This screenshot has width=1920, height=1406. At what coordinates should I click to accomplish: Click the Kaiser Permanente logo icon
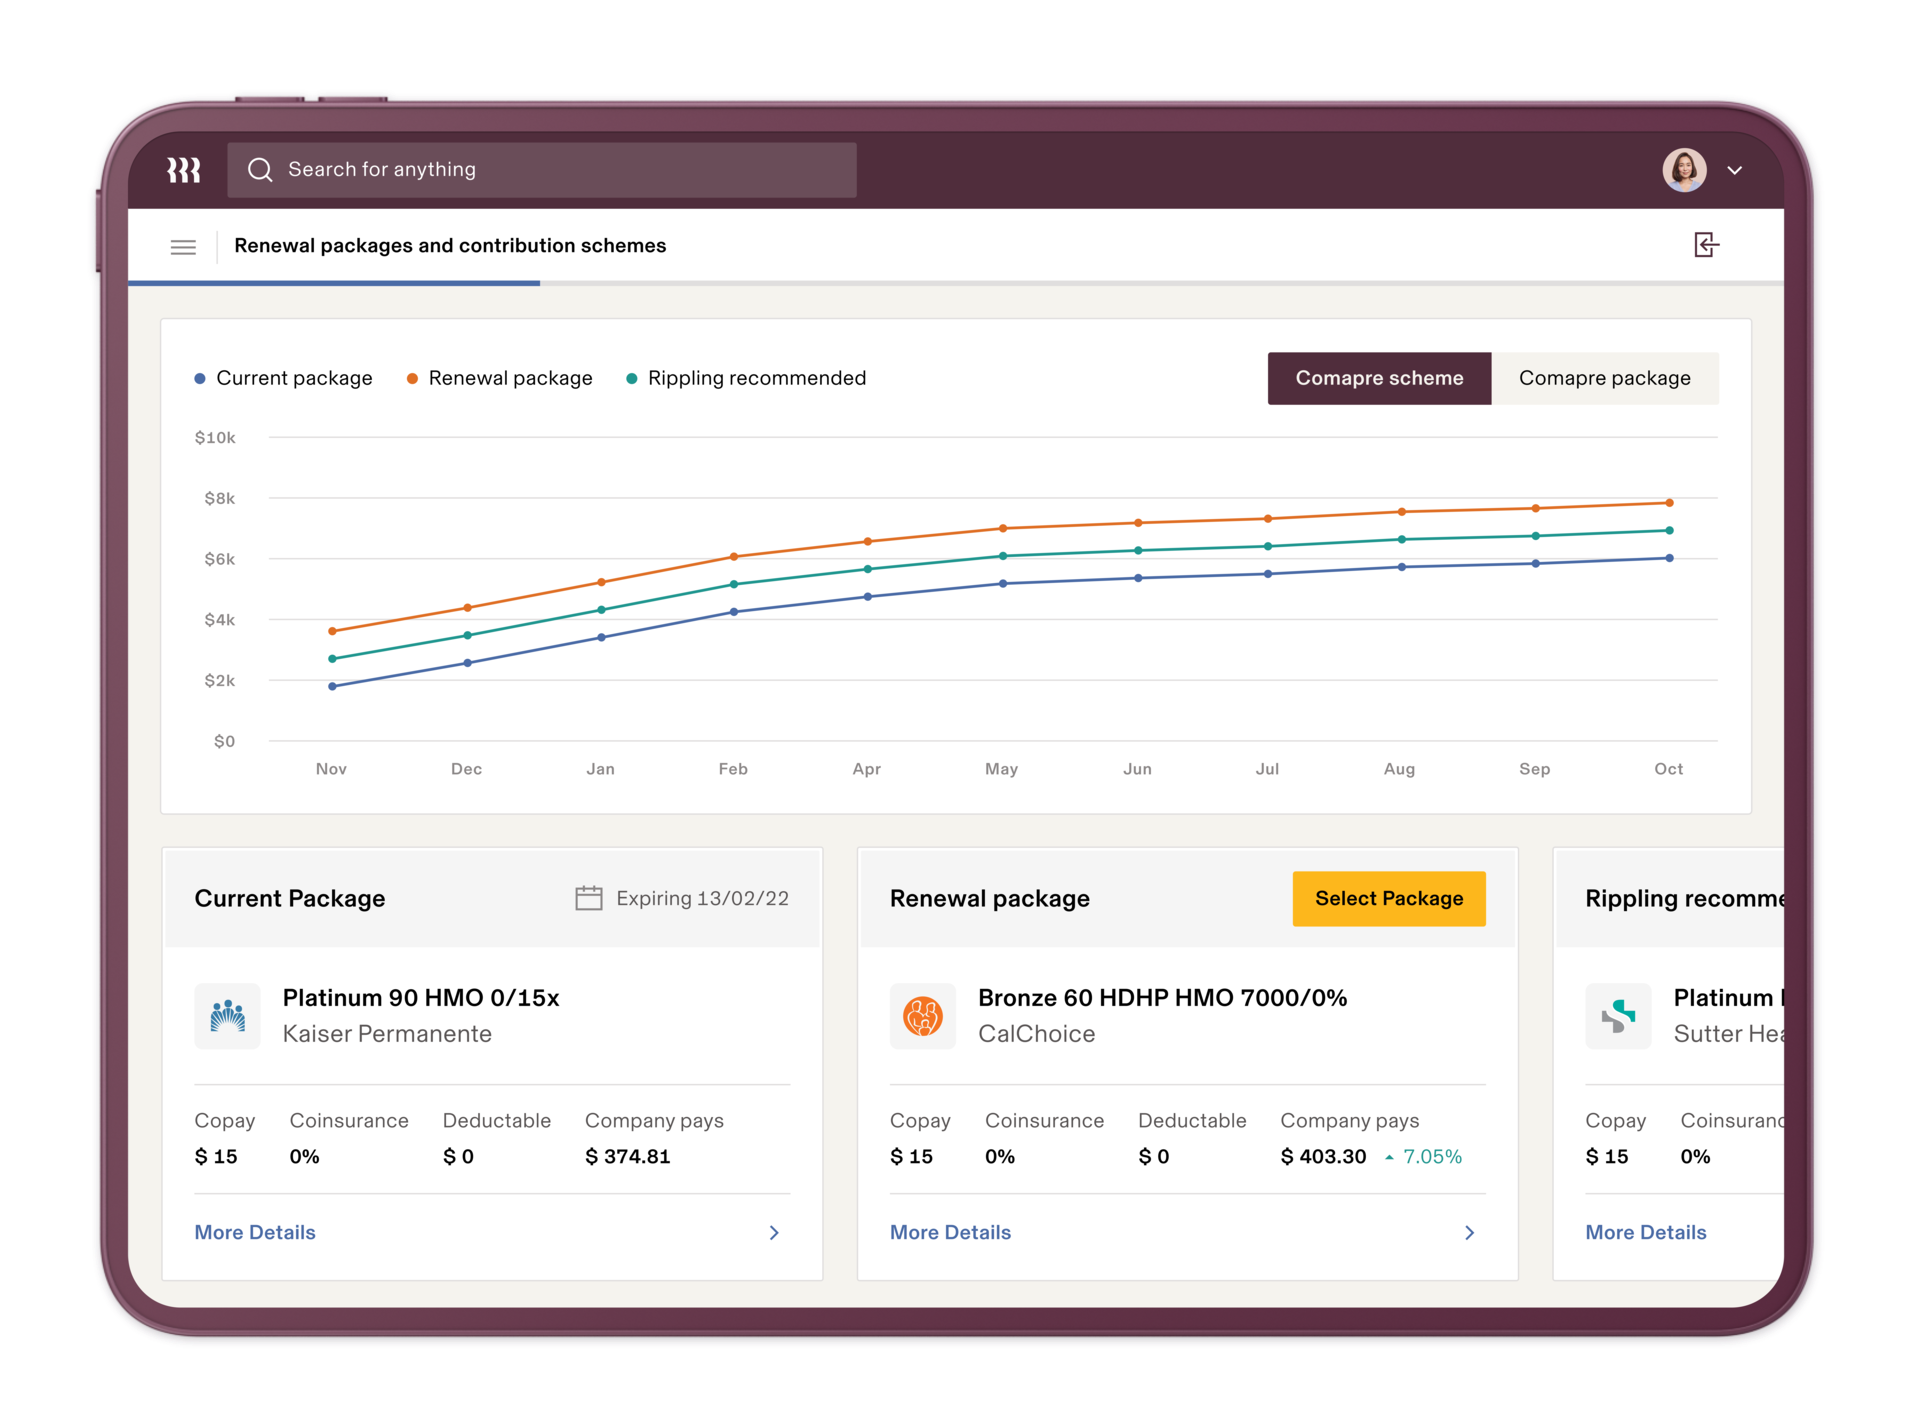tap(227, 1016)
